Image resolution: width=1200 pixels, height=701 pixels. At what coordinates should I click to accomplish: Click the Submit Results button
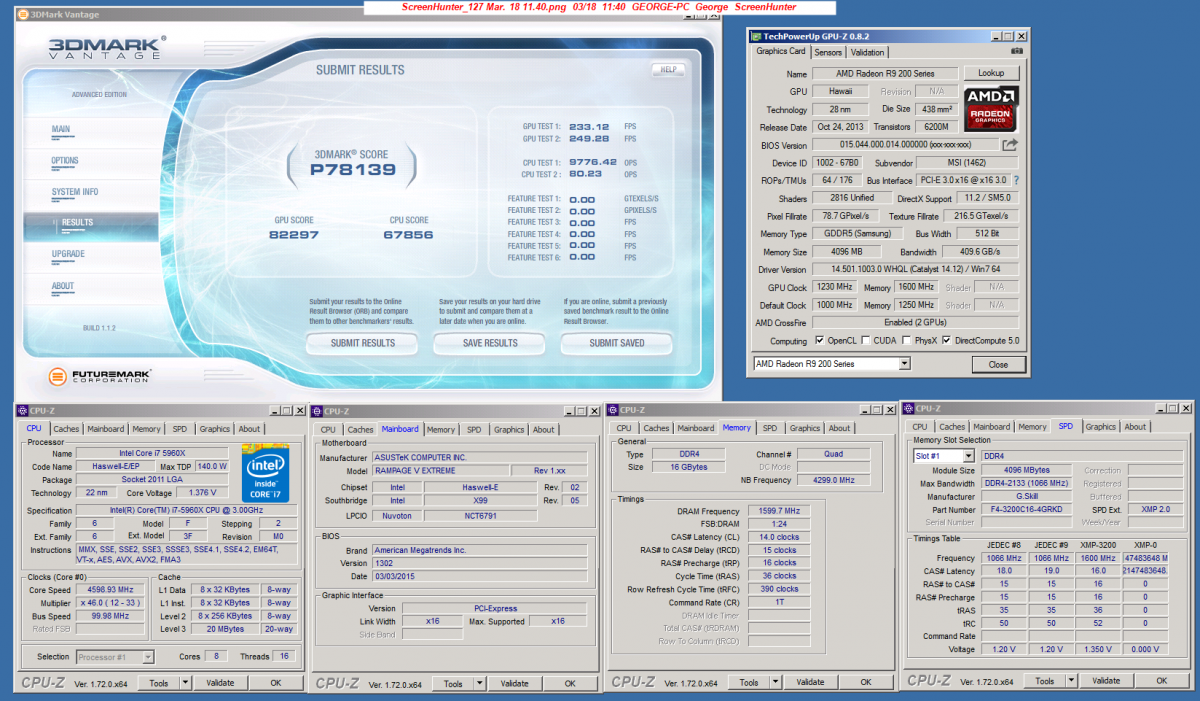click(363, 343)
